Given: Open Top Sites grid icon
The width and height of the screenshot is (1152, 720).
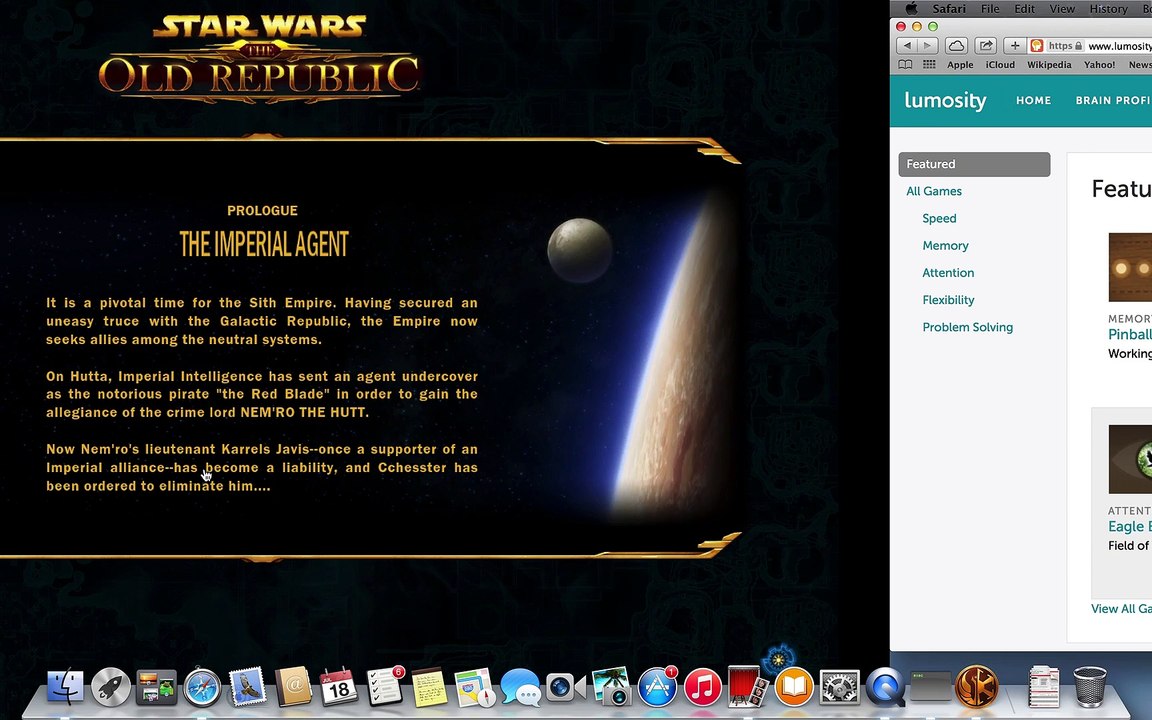Looking at the screenshot, I should 929,65.
